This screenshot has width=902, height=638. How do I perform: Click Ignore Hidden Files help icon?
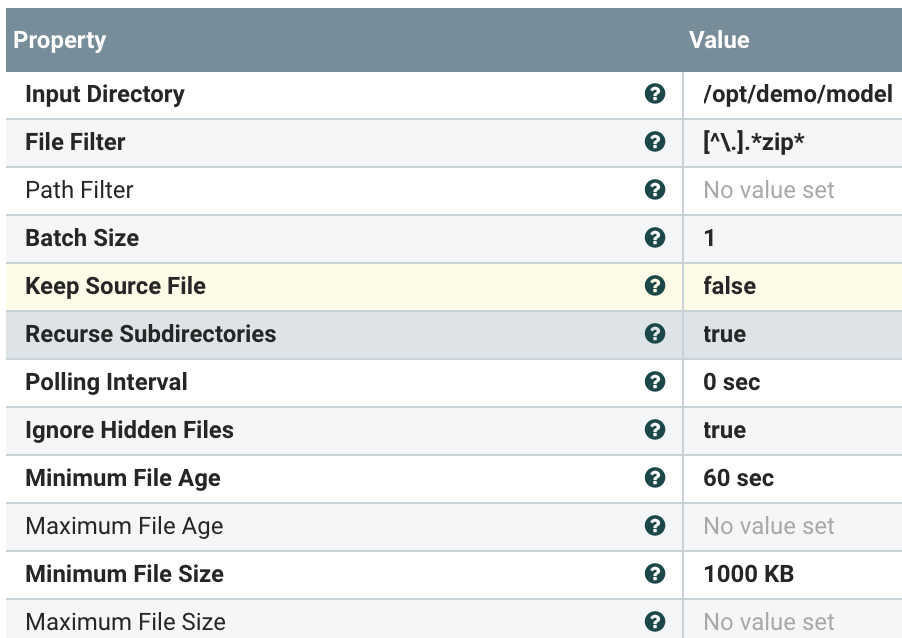(655, 430)
